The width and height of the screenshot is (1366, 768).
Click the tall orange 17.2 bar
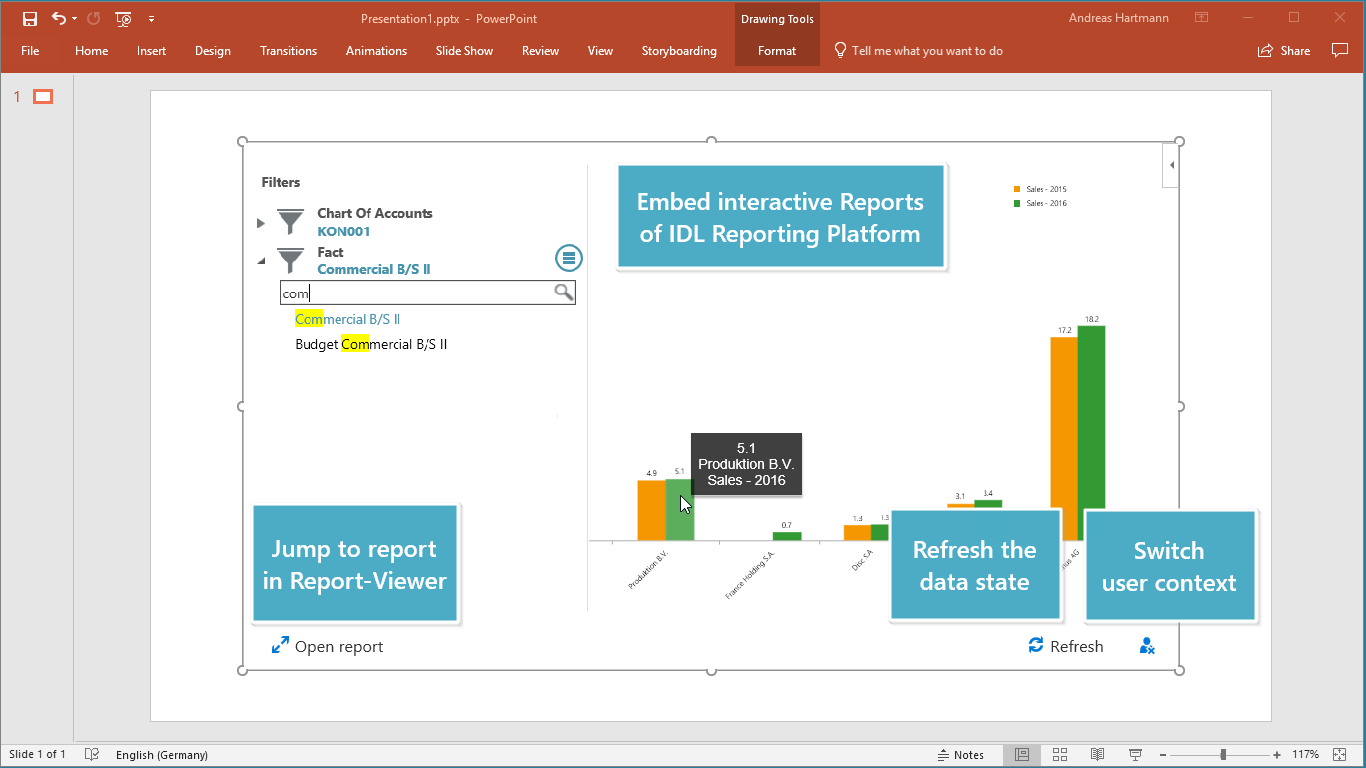click(x=1064, y=424)
